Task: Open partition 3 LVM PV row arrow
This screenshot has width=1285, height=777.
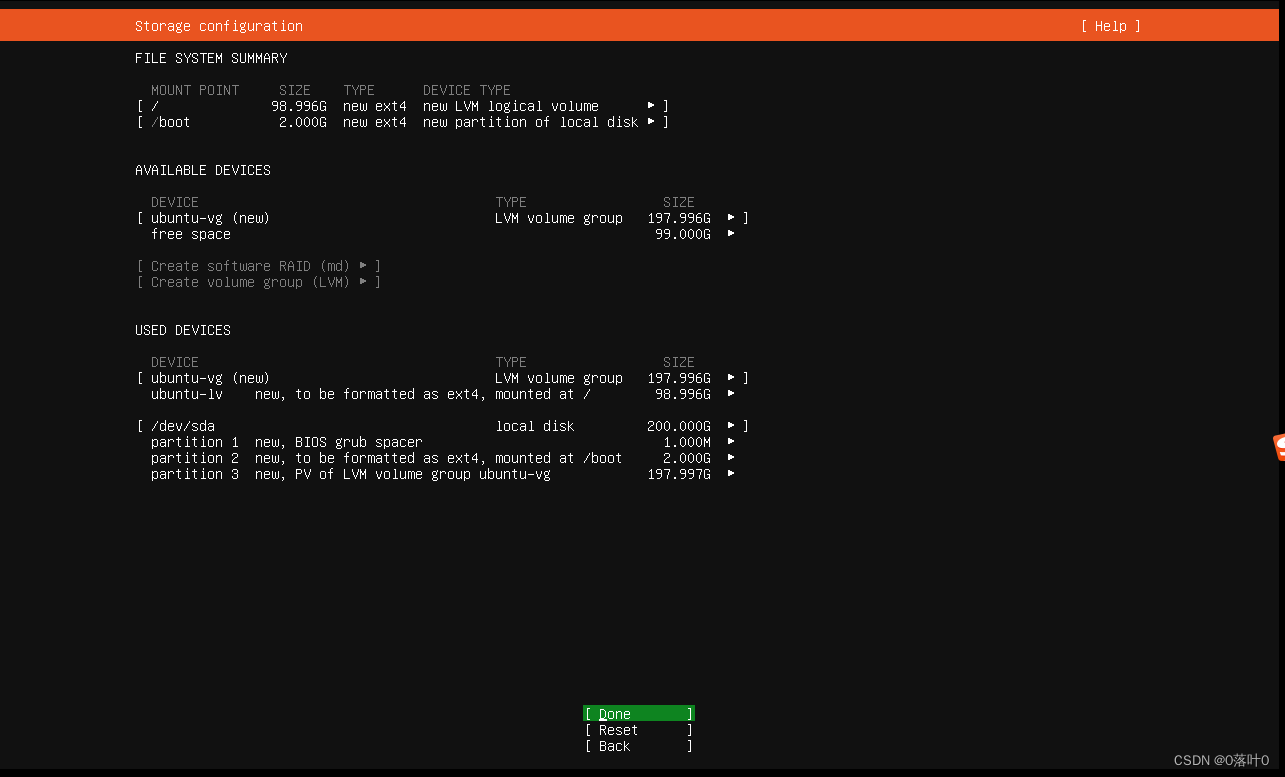Action: (731, 474)
